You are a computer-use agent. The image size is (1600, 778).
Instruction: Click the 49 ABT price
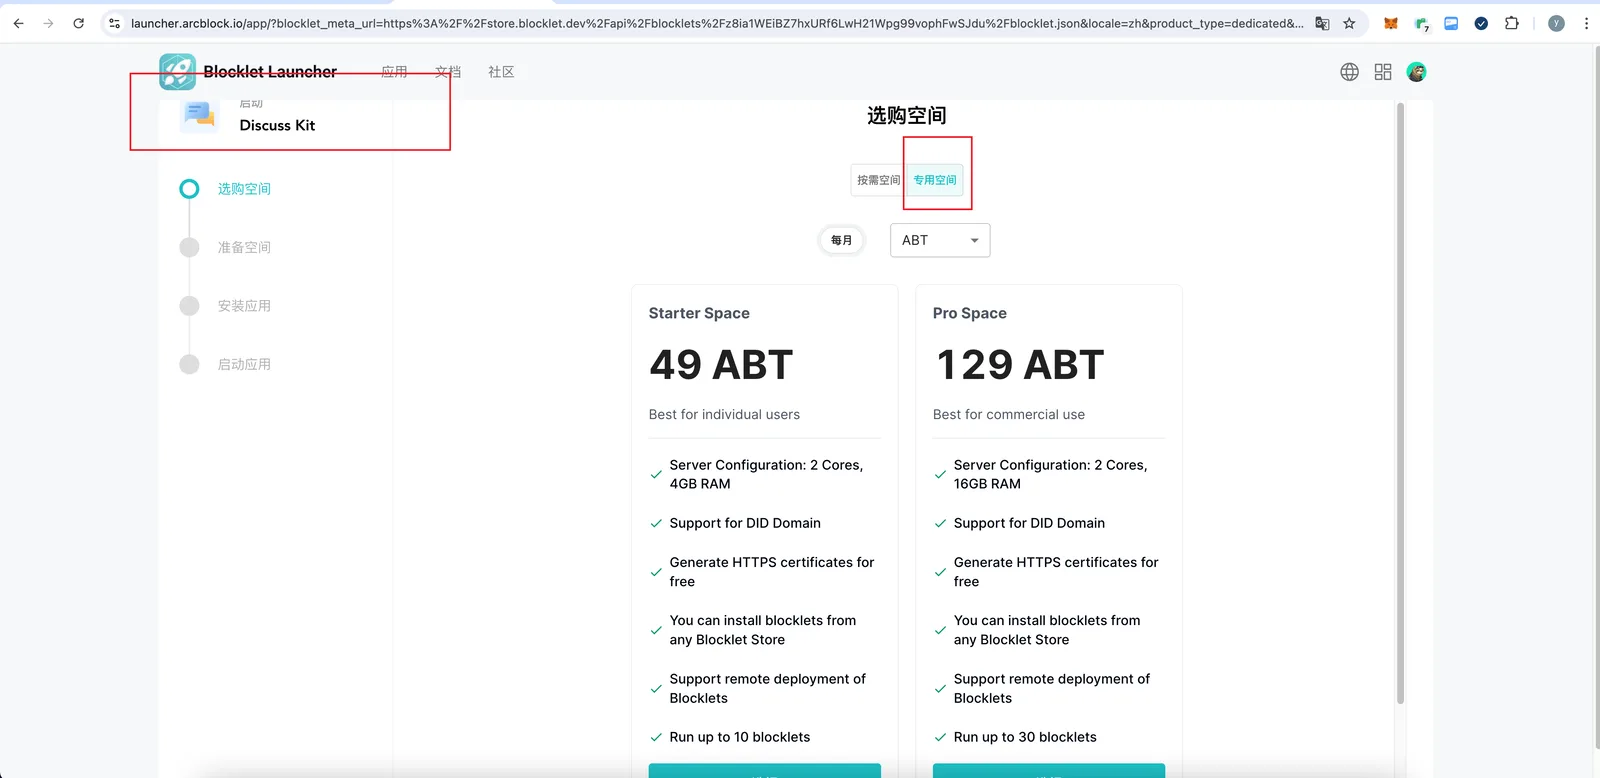click(721, 365)
